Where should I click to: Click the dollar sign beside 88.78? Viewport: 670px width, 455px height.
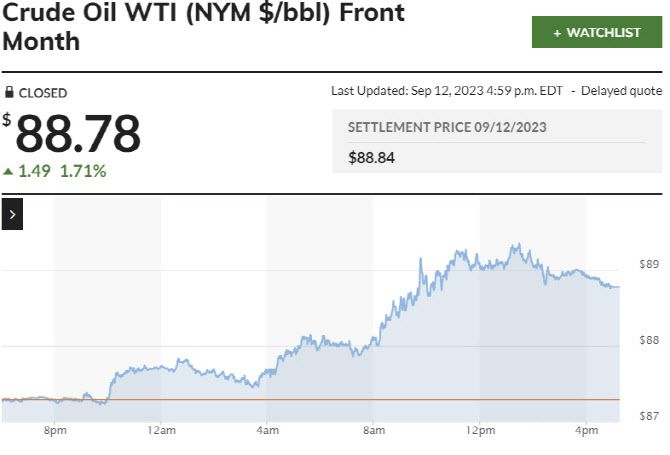click(7, 120)
